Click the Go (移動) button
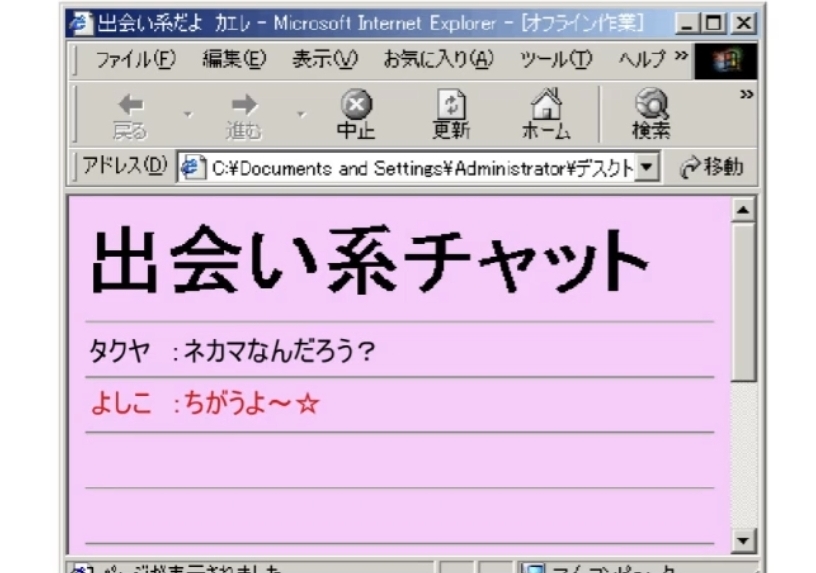 (x=711, y=167)
